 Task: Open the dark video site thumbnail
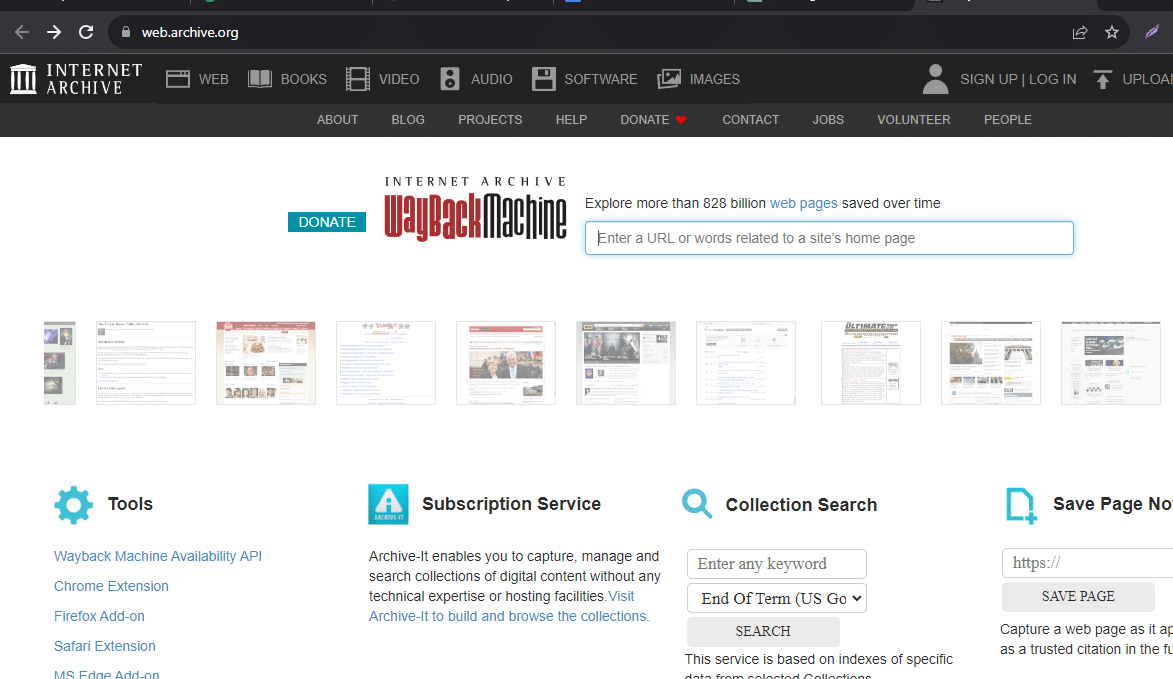tap(625, 363)
